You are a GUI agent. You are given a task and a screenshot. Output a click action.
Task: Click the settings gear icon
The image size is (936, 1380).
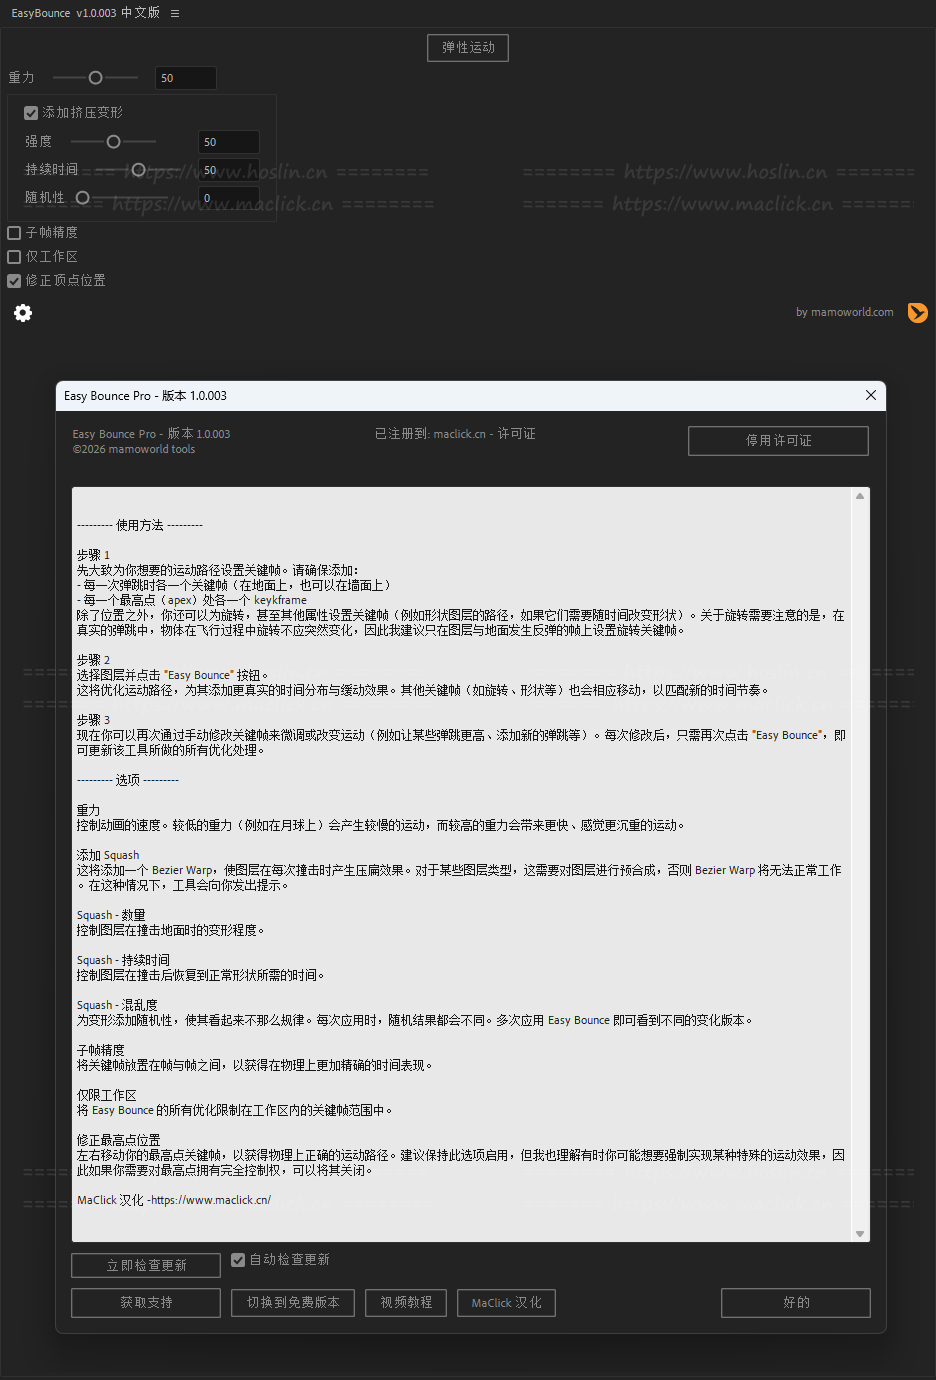click(x=23, y=313)
